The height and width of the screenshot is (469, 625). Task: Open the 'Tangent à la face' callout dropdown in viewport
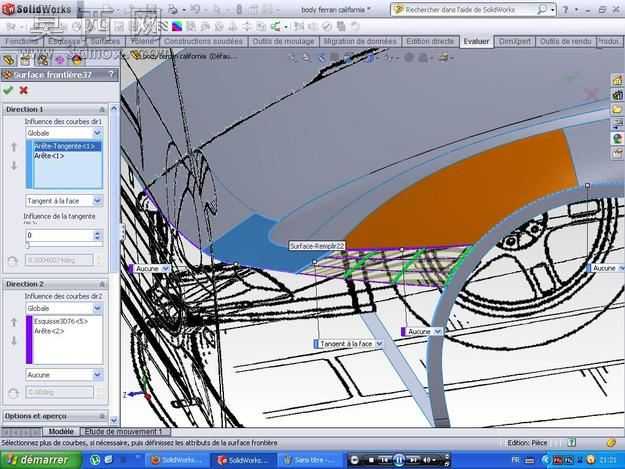pos(379,343)
